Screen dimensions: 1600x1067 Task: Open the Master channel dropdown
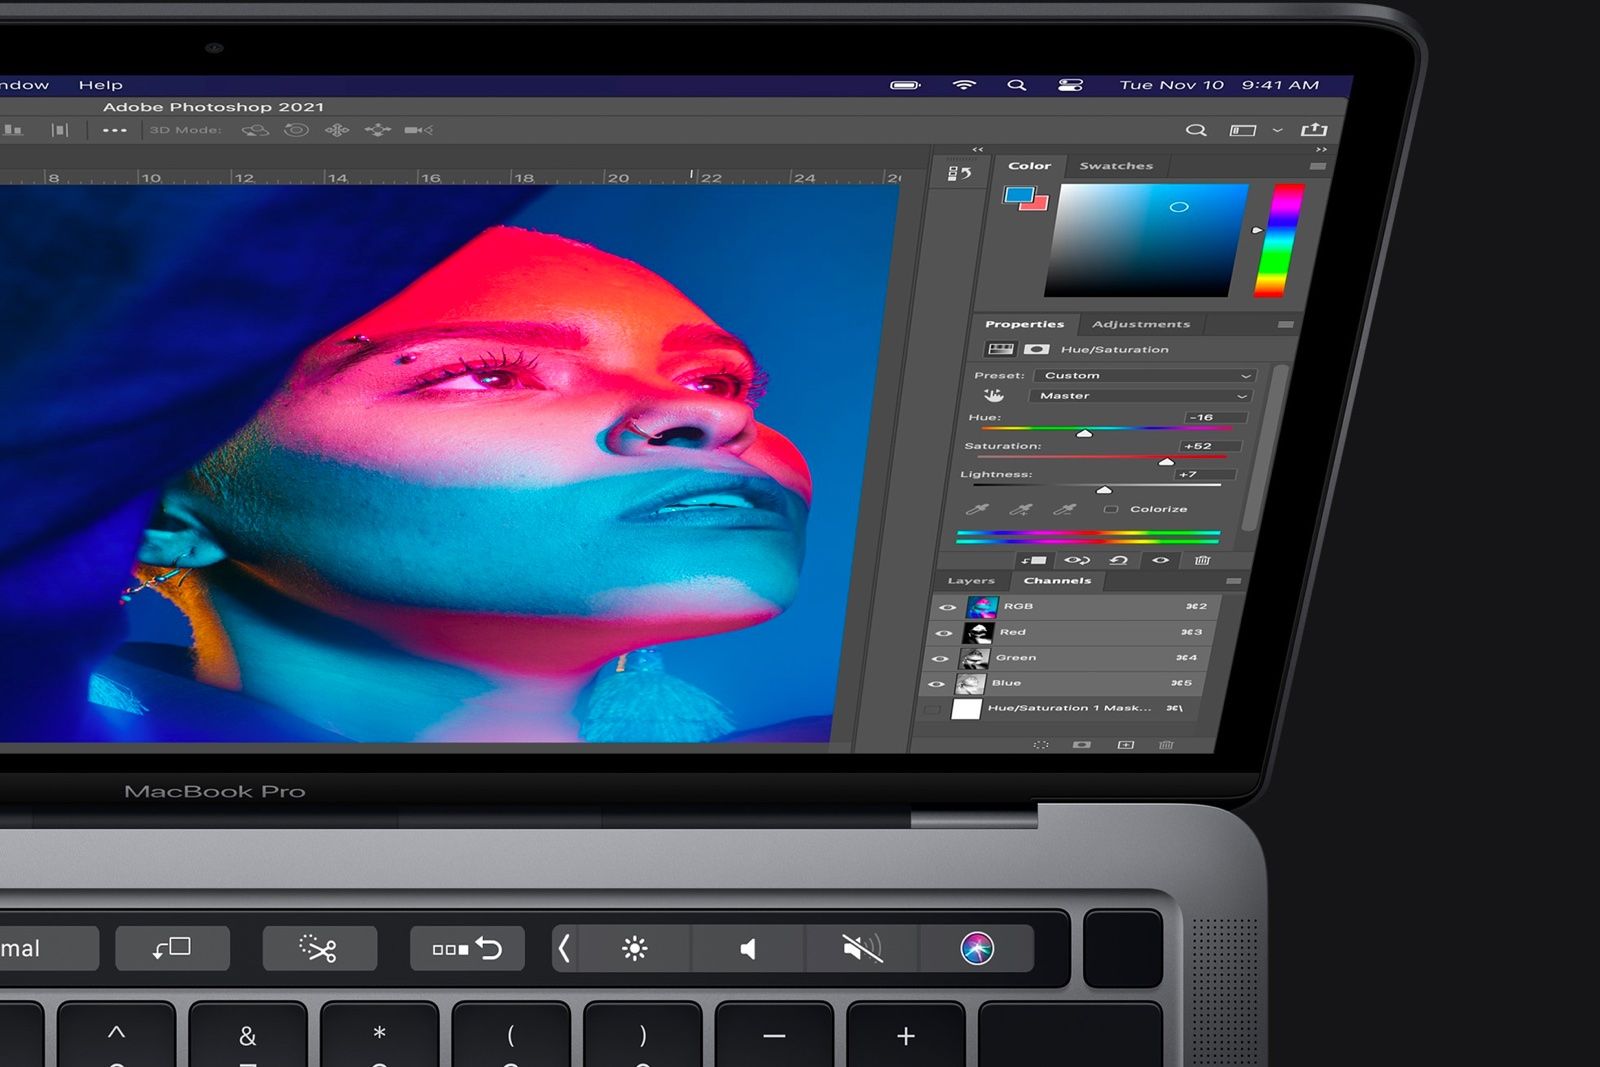click(1140, 395)
